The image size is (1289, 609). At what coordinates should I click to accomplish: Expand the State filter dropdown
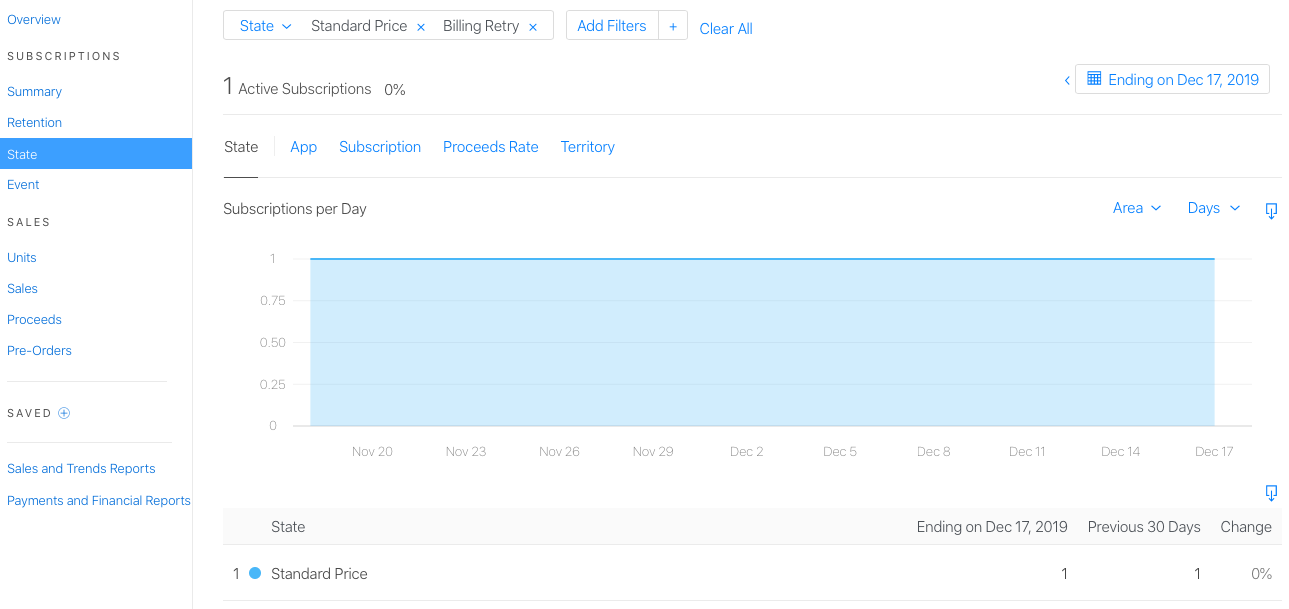(x=265, y=26)
